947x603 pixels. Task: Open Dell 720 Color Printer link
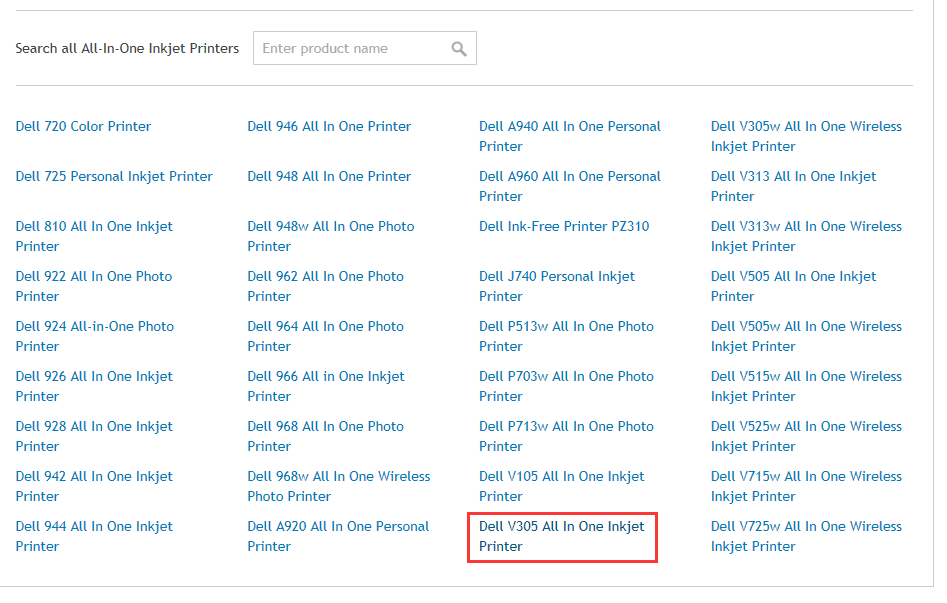(x=83, y=126)
